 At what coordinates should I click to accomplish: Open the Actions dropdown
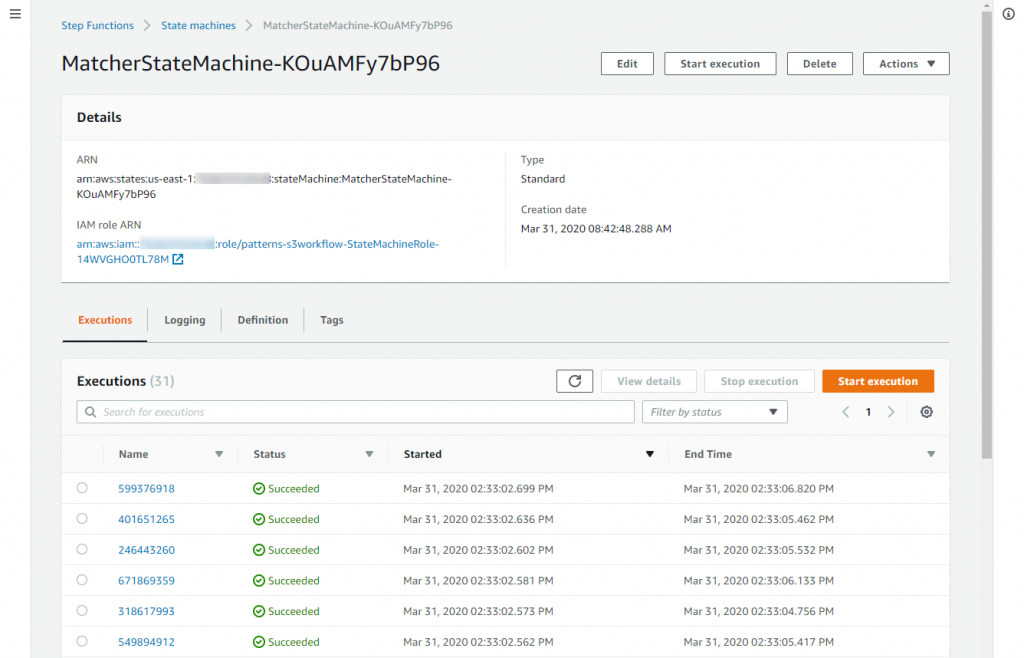coord(906,63)
